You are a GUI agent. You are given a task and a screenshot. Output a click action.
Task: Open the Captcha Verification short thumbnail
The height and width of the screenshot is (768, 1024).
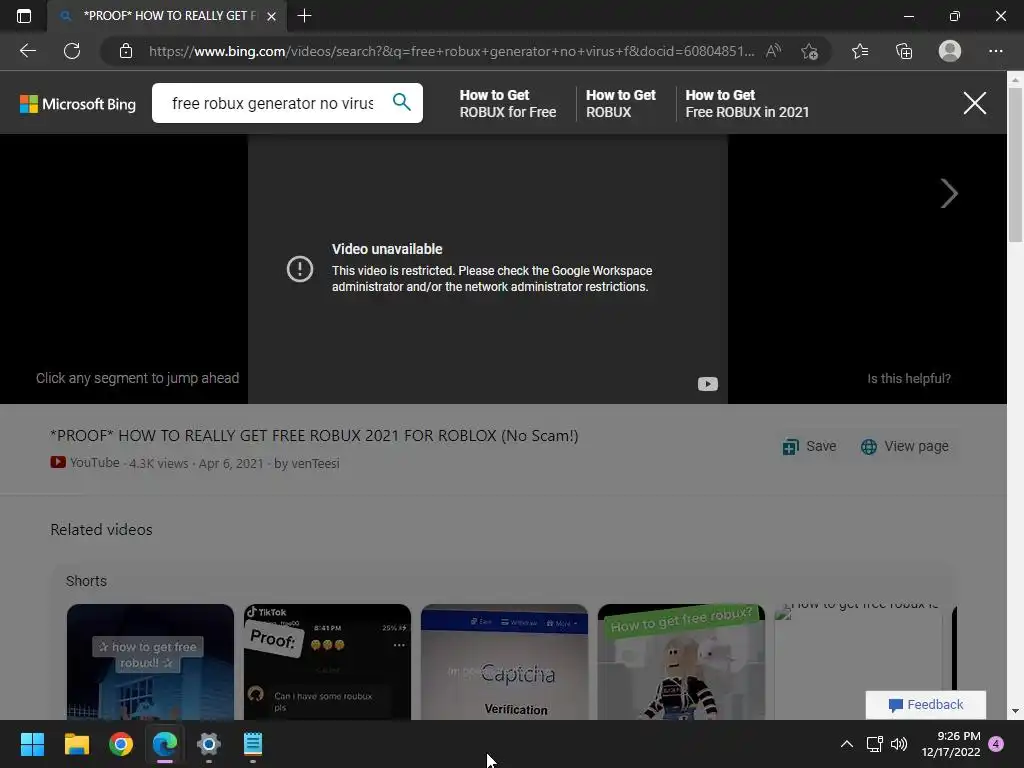click(x=504, y=662)
